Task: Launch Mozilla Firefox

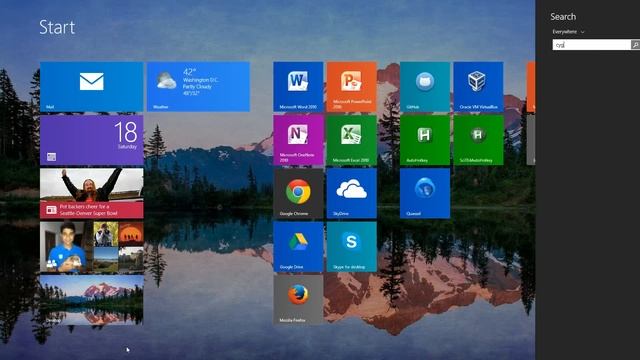Action: [x=298, y=300]
